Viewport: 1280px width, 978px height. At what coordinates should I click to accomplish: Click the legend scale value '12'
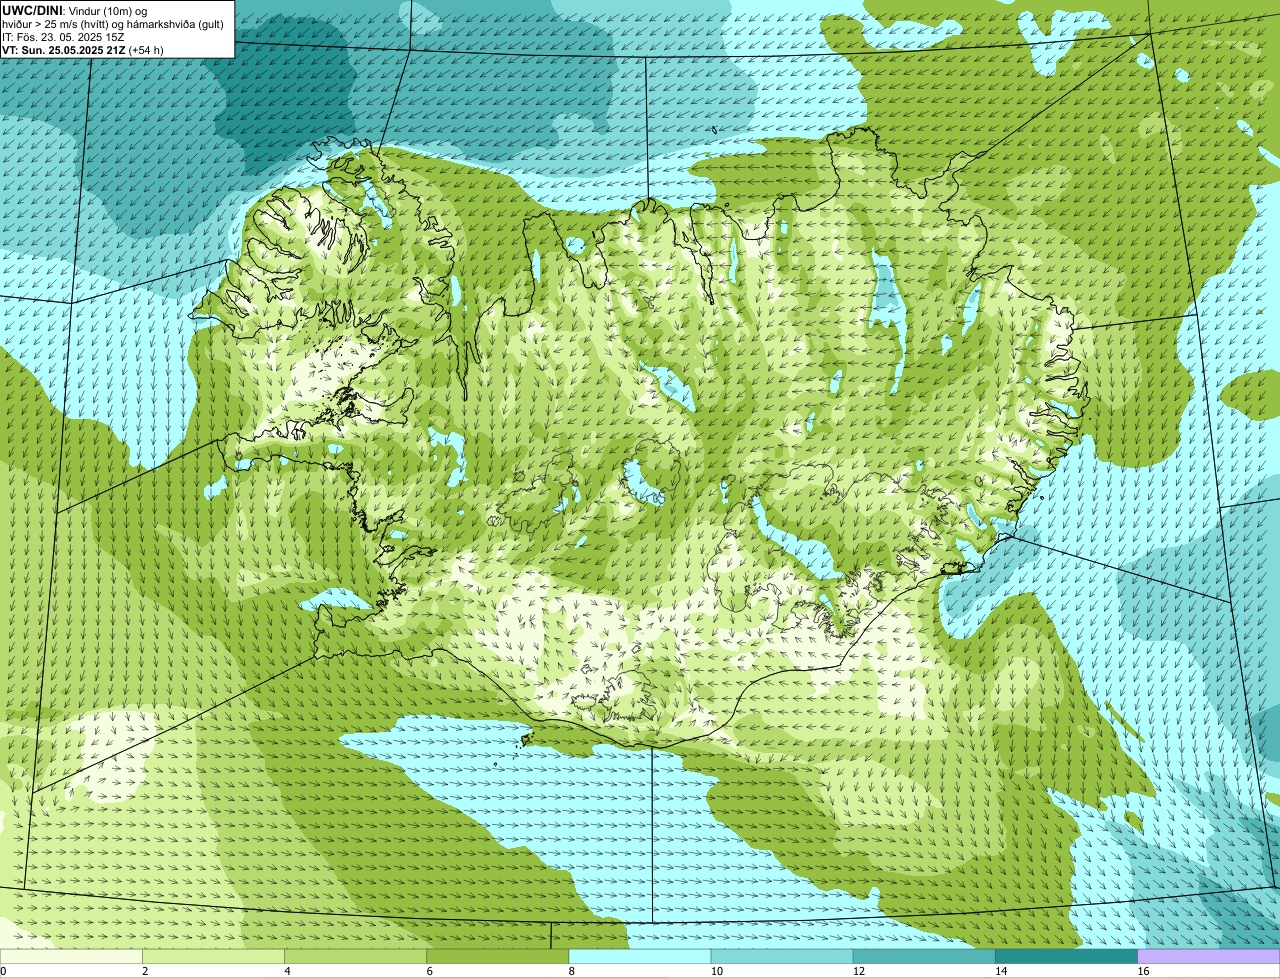pos(858,971)
